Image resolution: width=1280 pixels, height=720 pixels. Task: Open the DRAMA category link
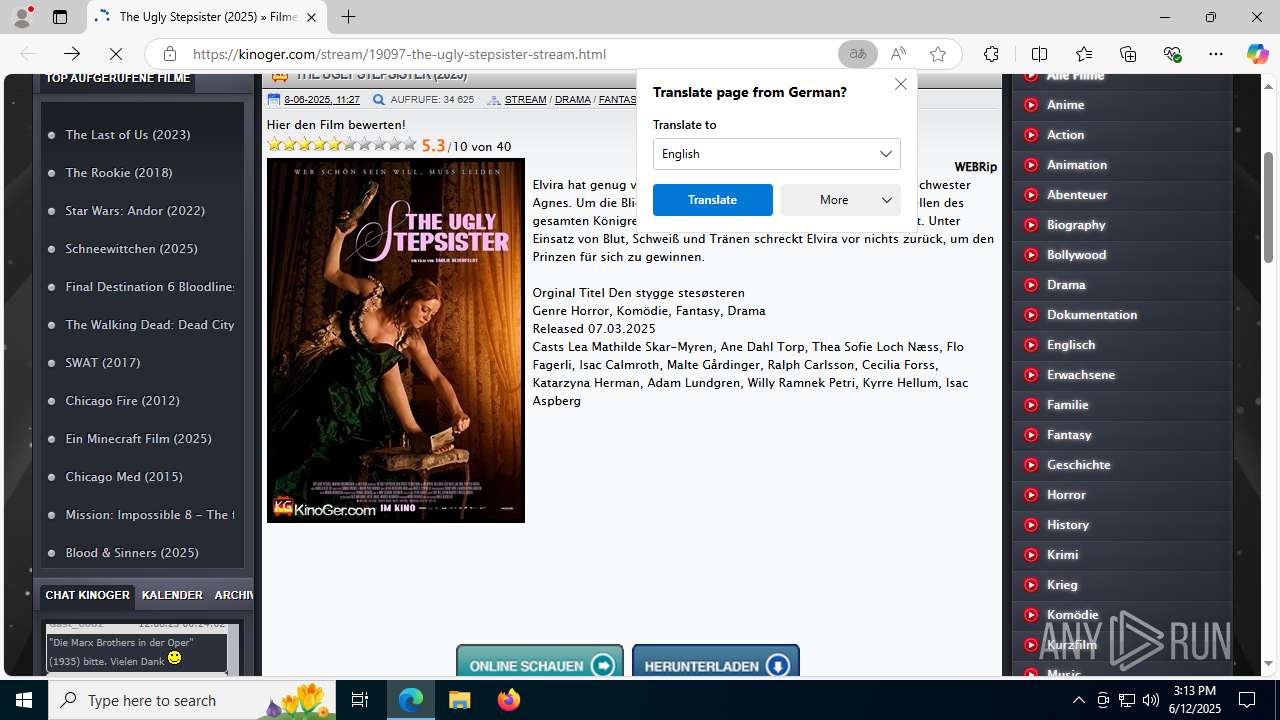[x=573, y=100]
